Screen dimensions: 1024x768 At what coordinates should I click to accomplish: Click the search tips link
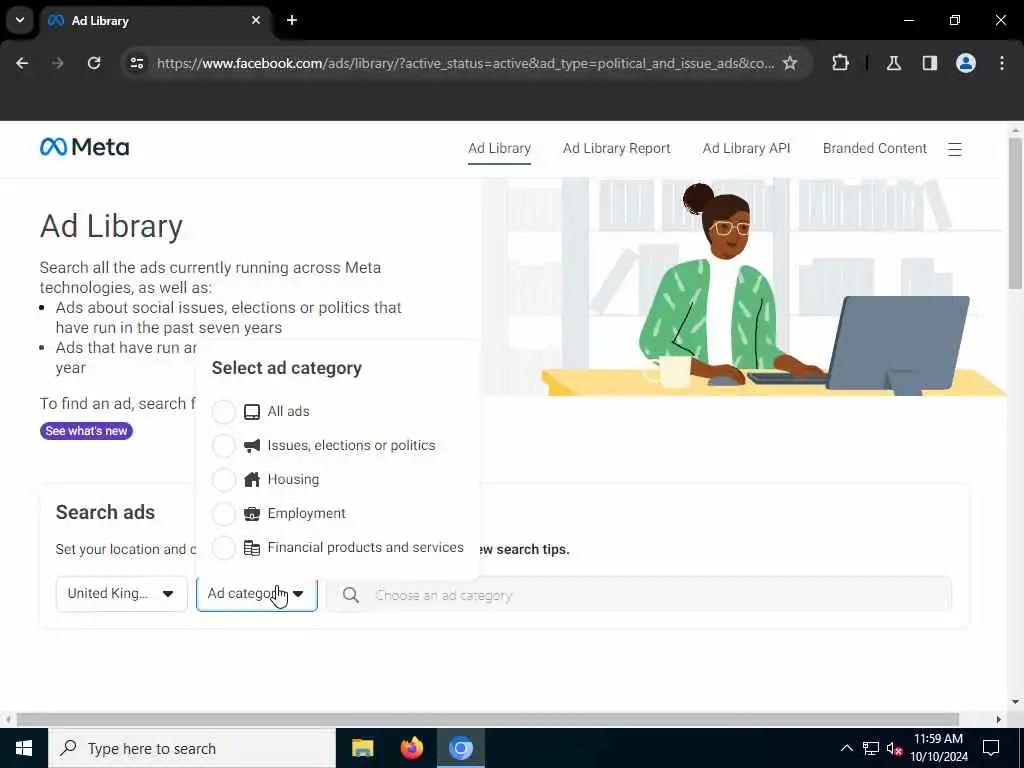click(523, 550)
